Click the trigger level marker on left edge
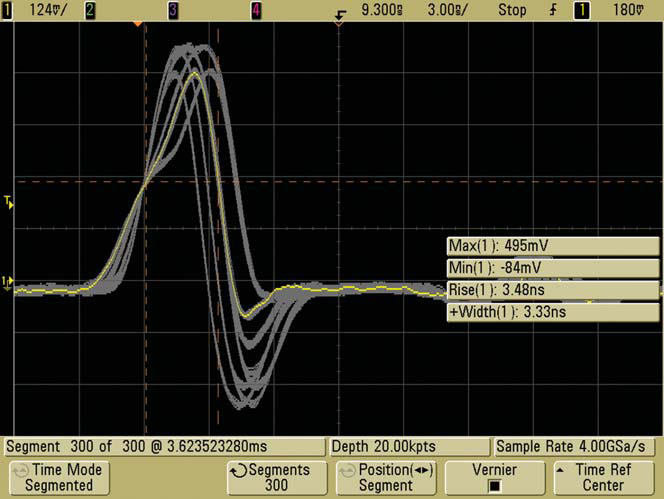 point(9,203)
